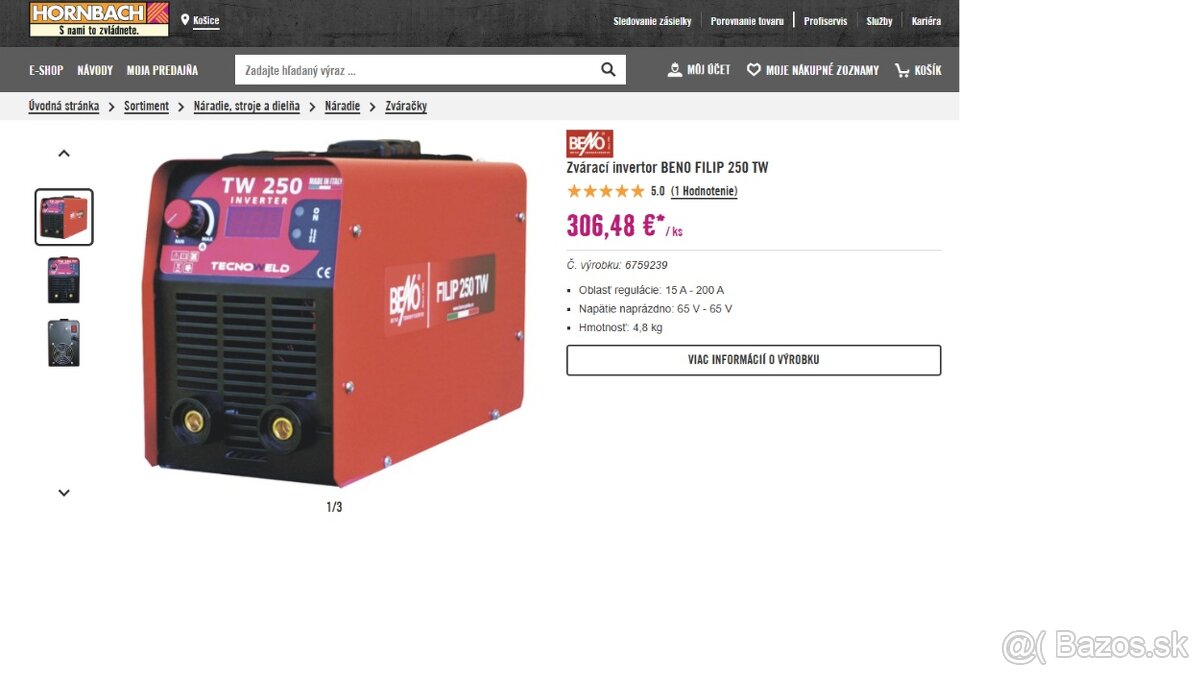Select the second product thumbnail
Image resolution: width=1200 pixels, height=675 pixels.
(64, 280)
